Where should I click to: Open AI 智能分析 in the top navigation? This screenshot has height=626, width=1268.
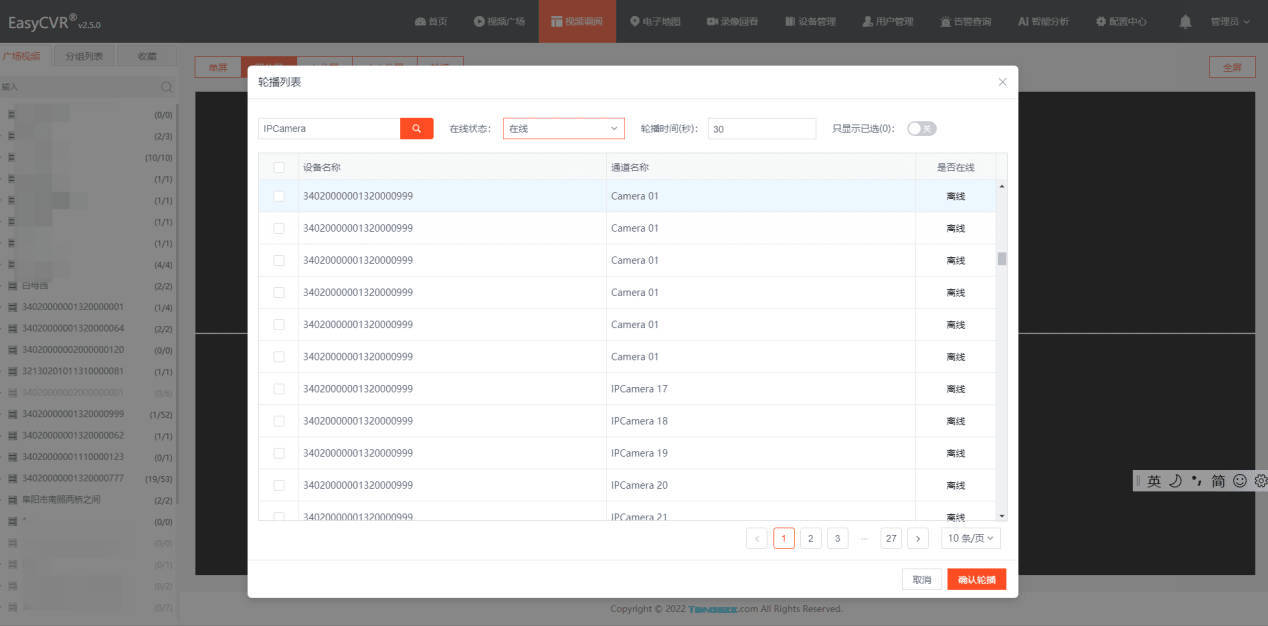1043,21
